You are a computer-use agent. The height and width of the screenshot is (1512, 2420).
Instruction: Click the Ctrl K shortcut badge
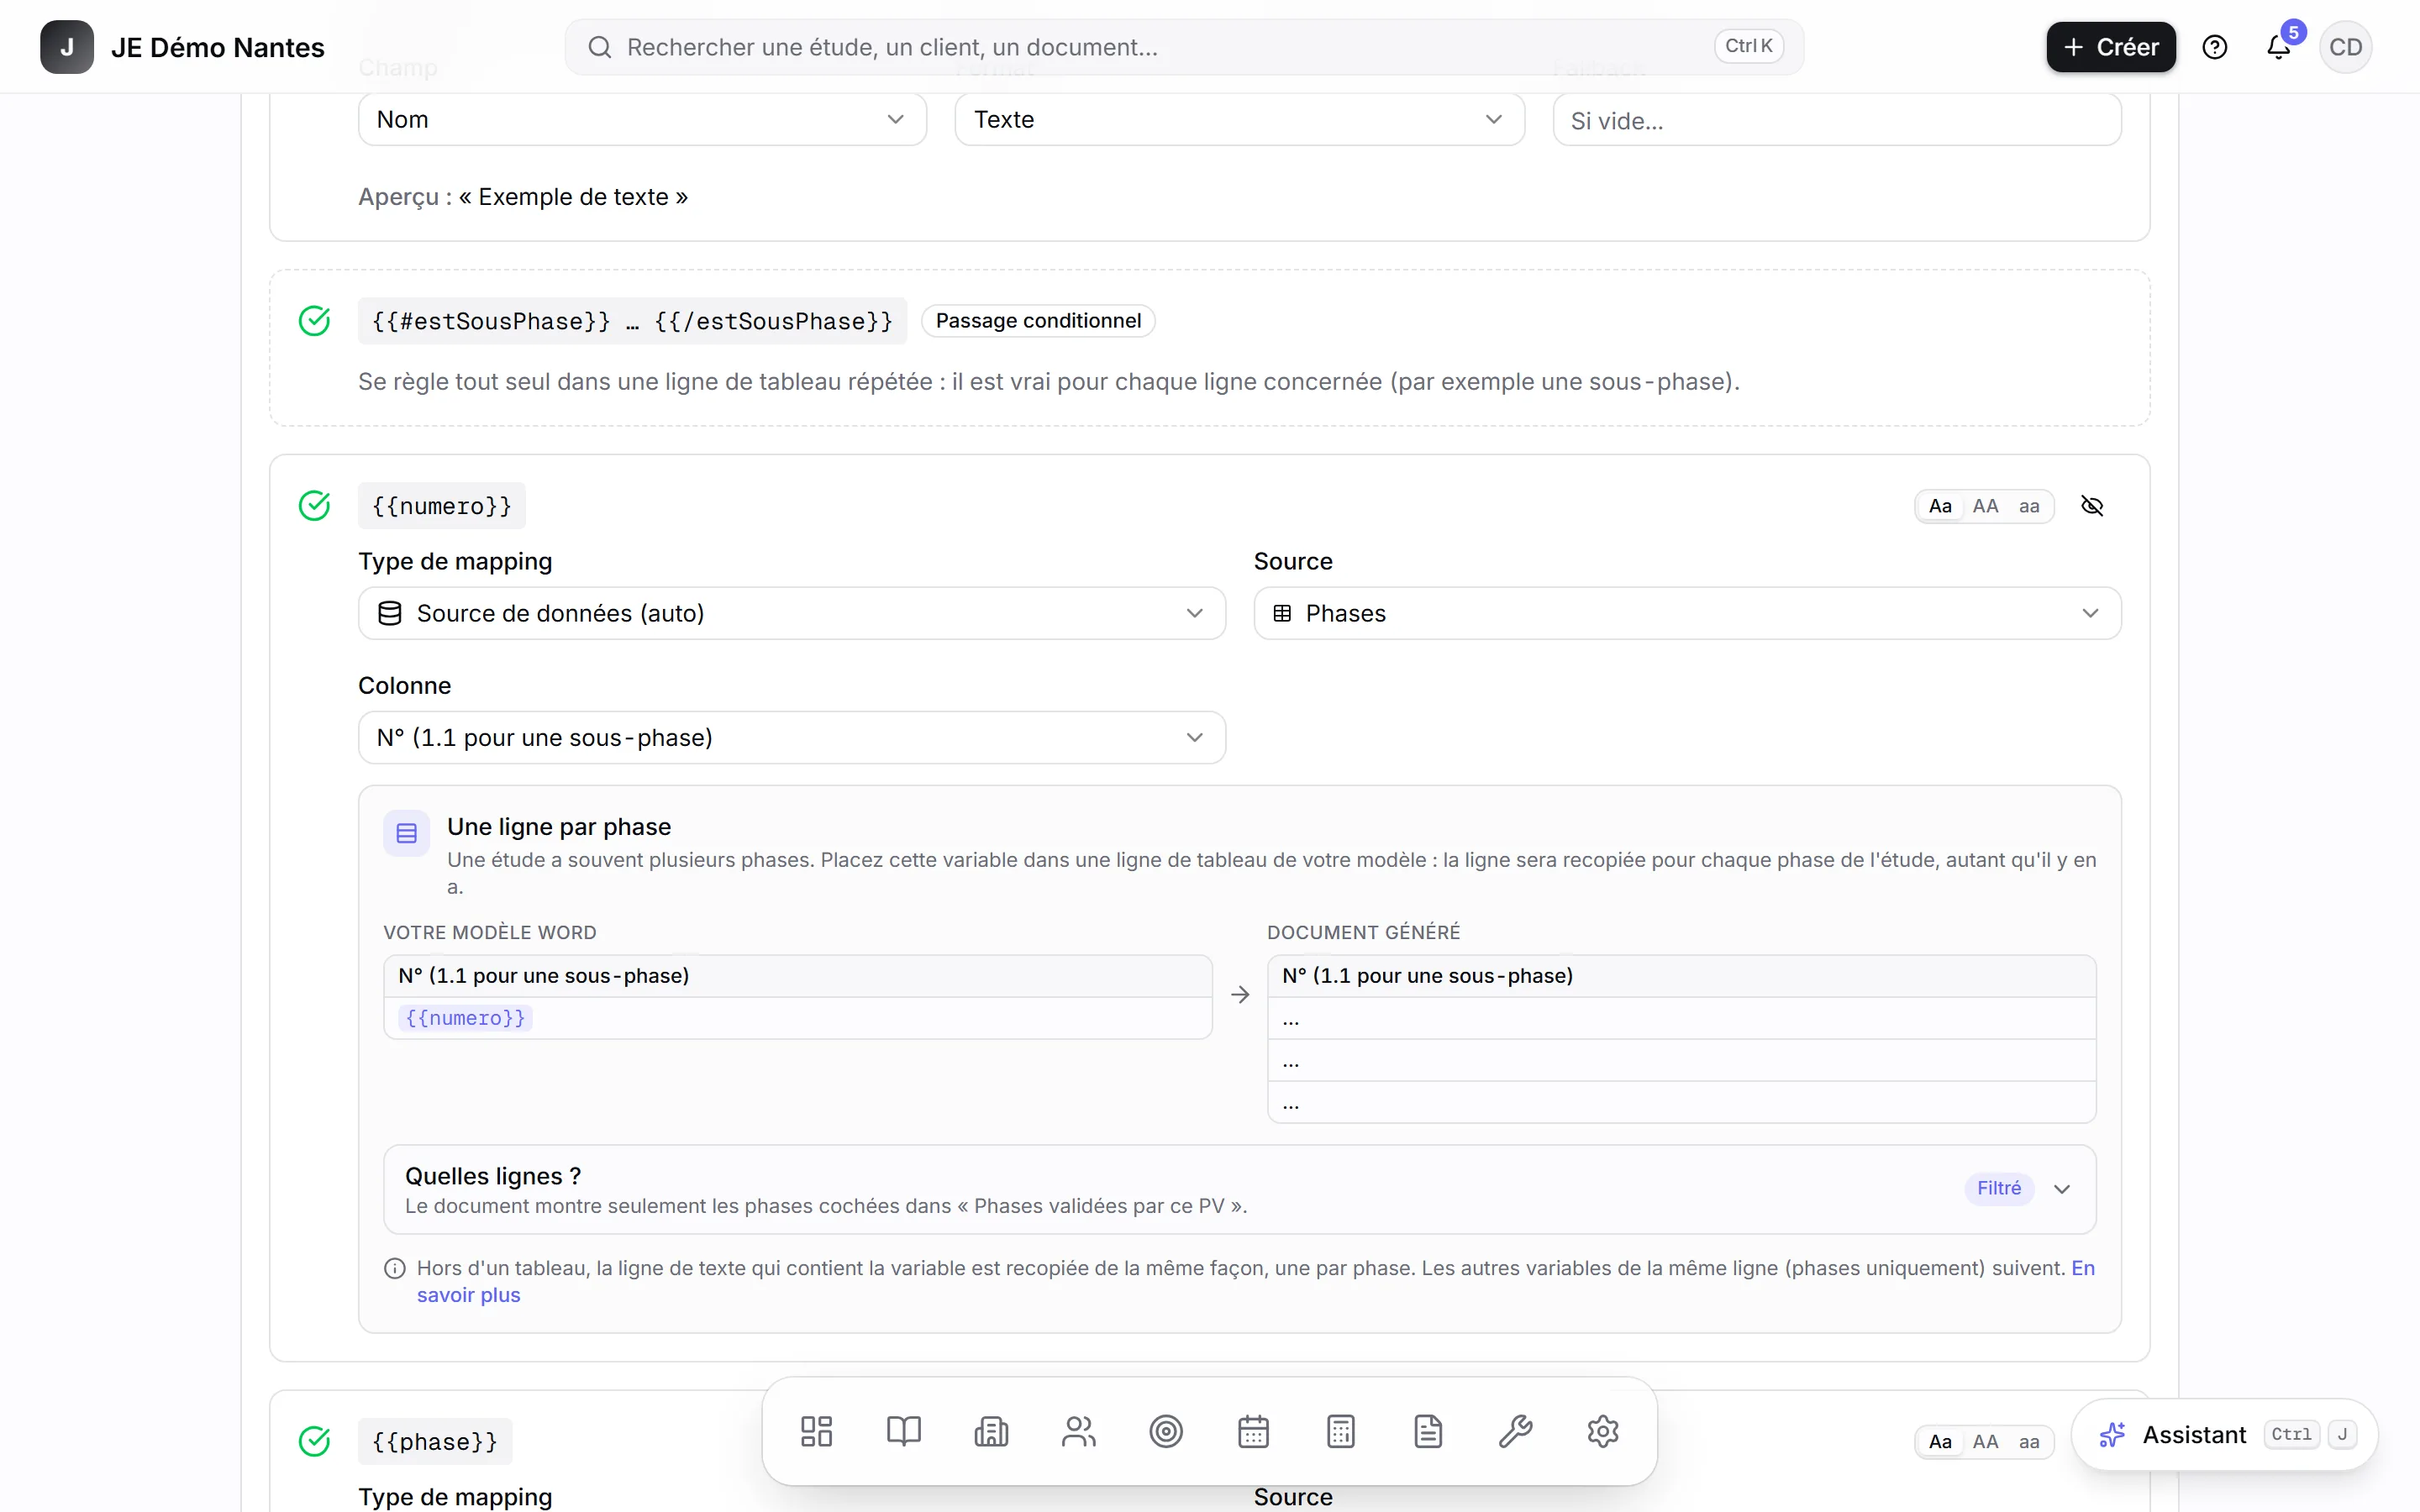1748,46
